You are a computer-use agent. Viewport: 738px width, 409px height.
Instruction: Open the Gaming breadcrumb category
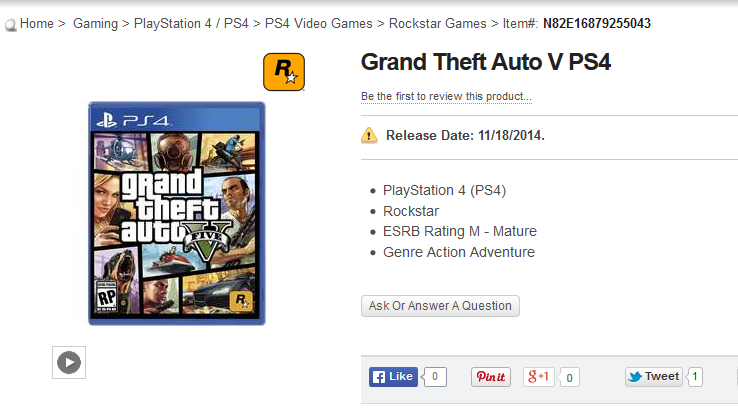click(96, 24)
